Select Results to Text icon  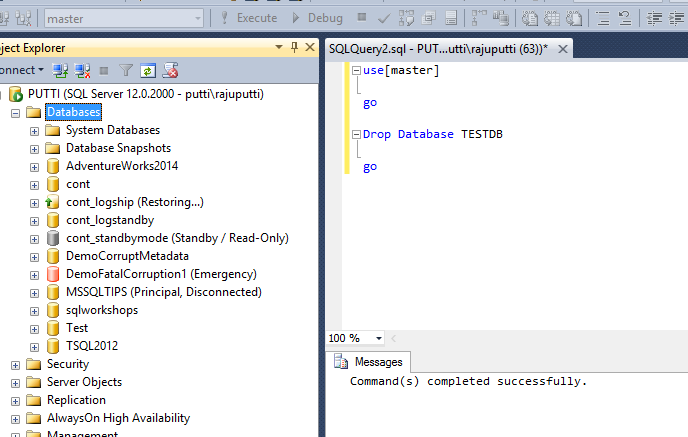pyautogui.click(x=529, y=18)
